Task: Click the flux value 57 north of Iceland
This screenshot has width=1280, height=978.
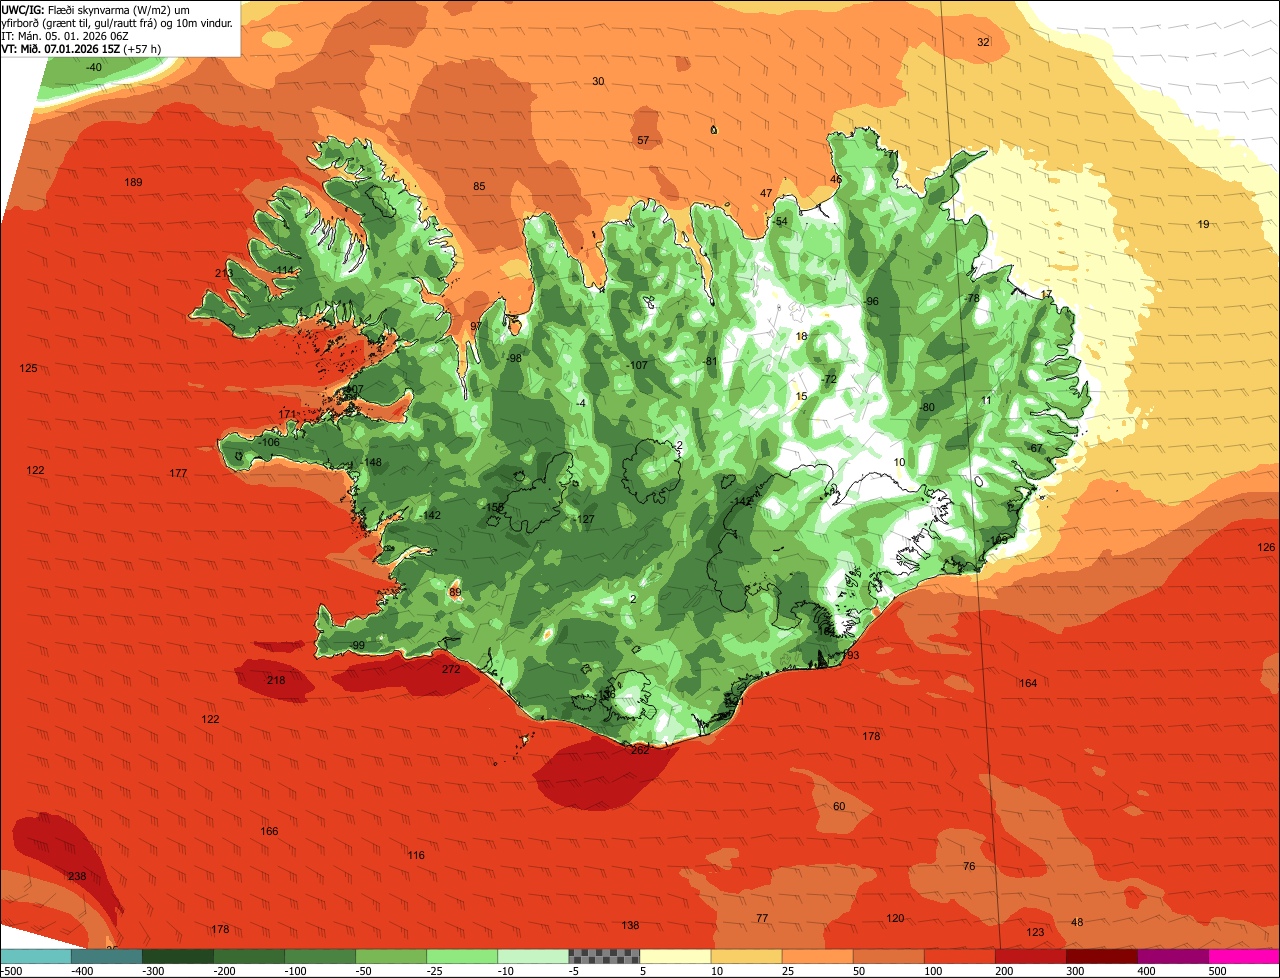Action: tap(643, 140)
